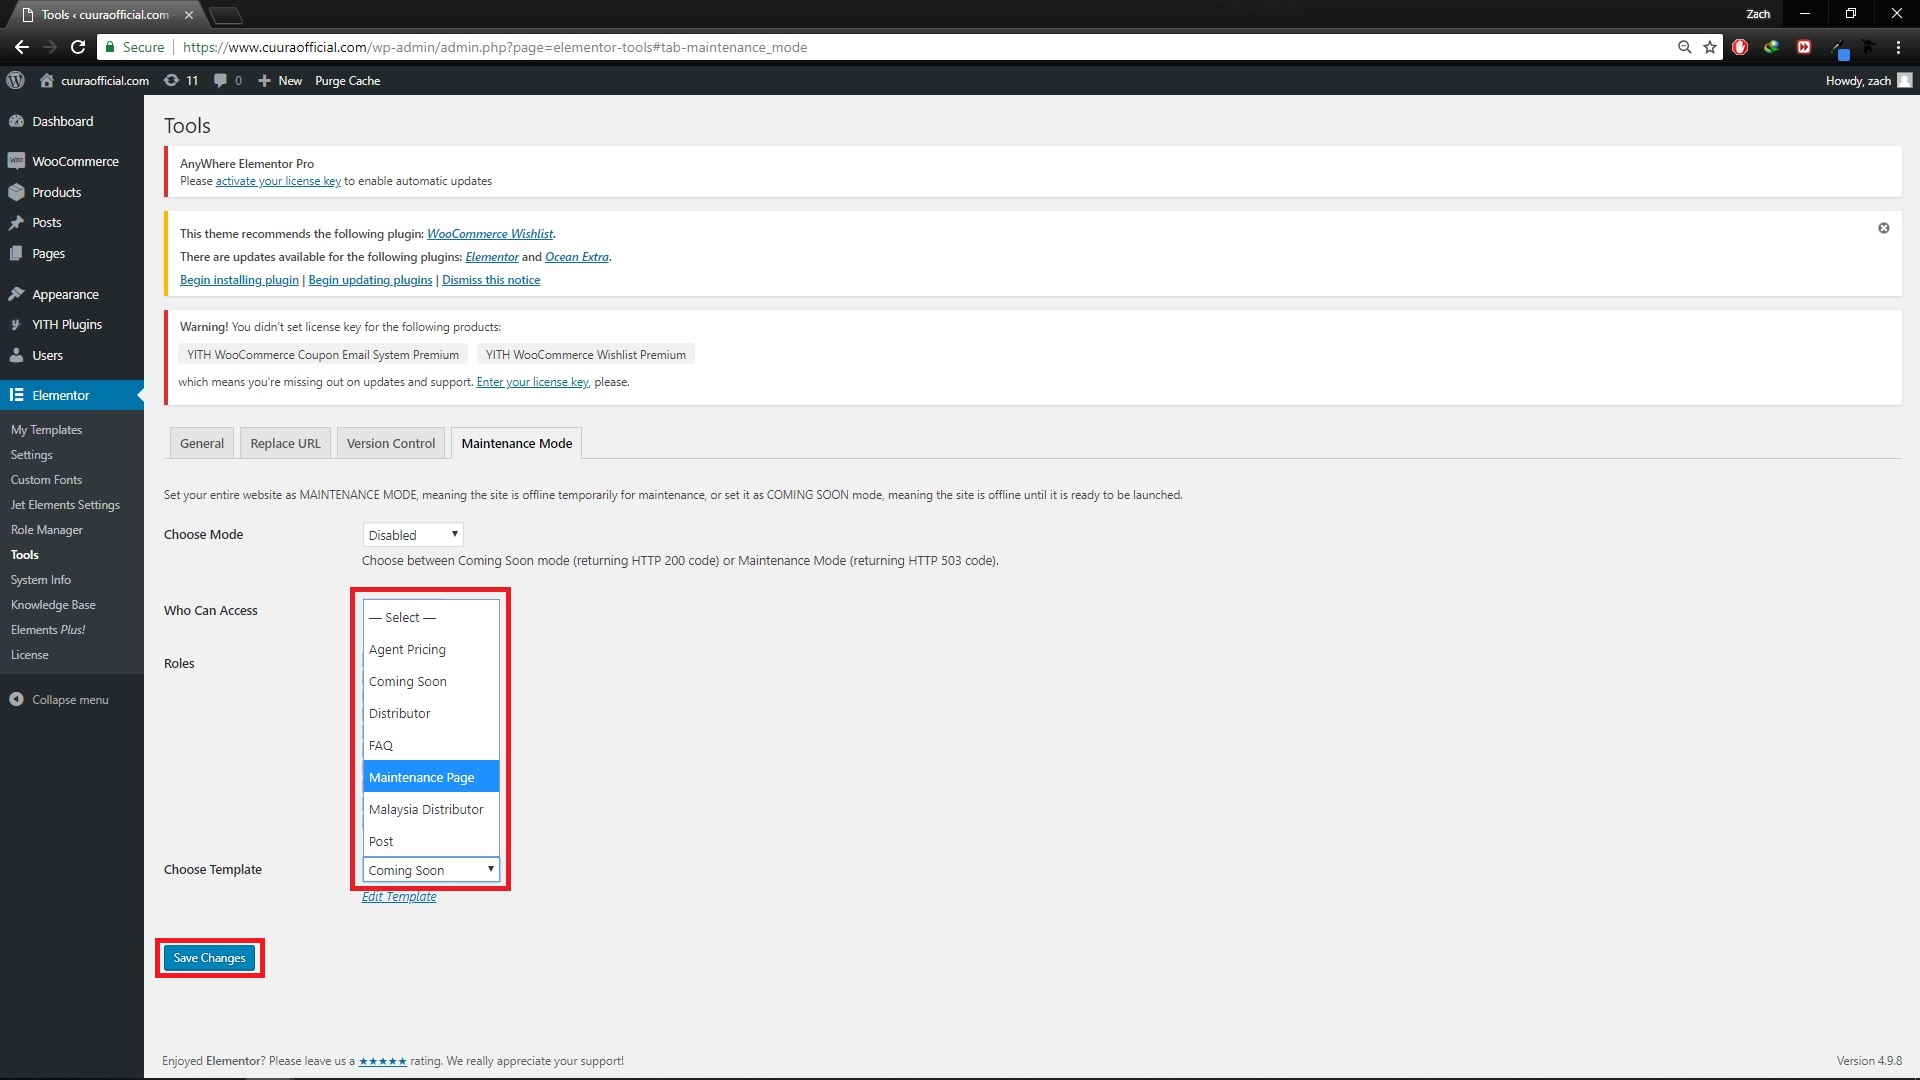
Task: Click Purge Cache in admin bar
Action: 347,80
